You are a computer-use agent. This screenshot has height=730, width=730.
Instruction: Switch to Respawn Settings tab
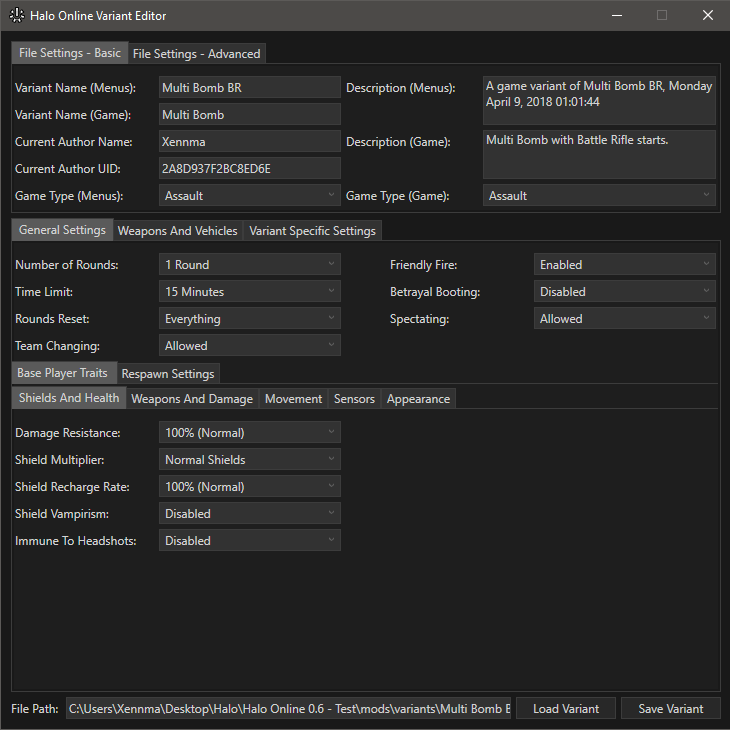[168, 374]
